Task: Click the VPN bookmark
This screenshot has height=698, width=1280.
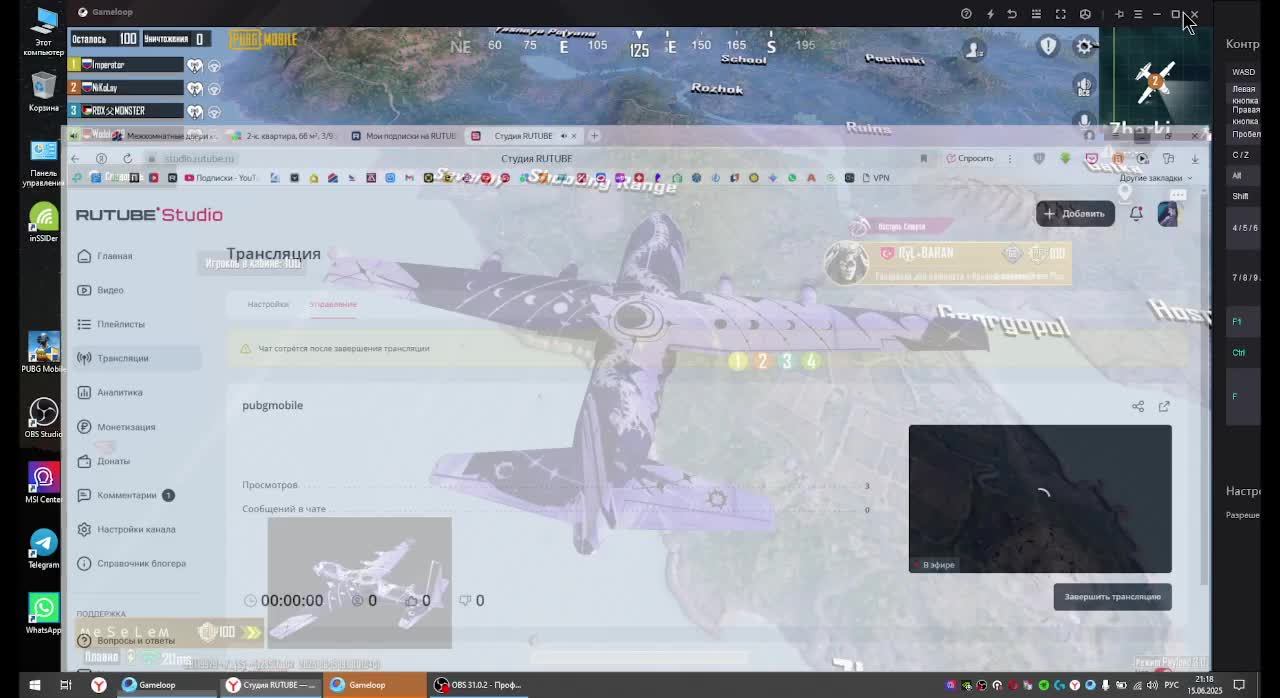Action: [x=875, y=178]
